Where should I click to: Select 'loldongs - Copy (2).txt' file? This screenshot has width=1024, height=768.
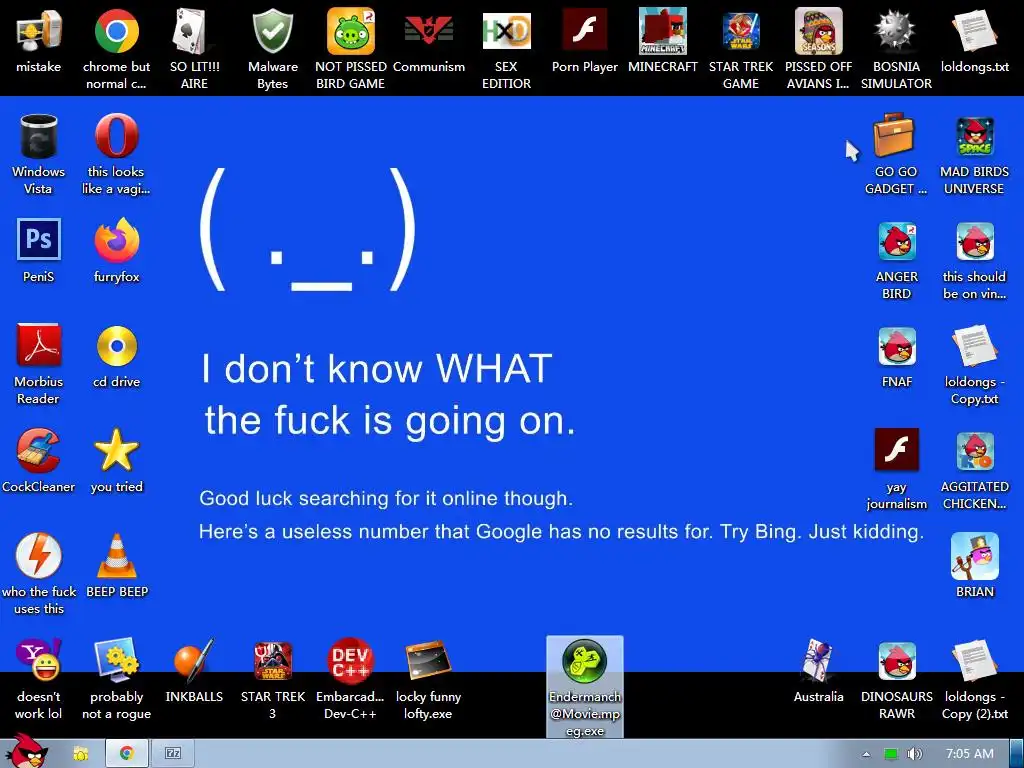tap(974, 680)
